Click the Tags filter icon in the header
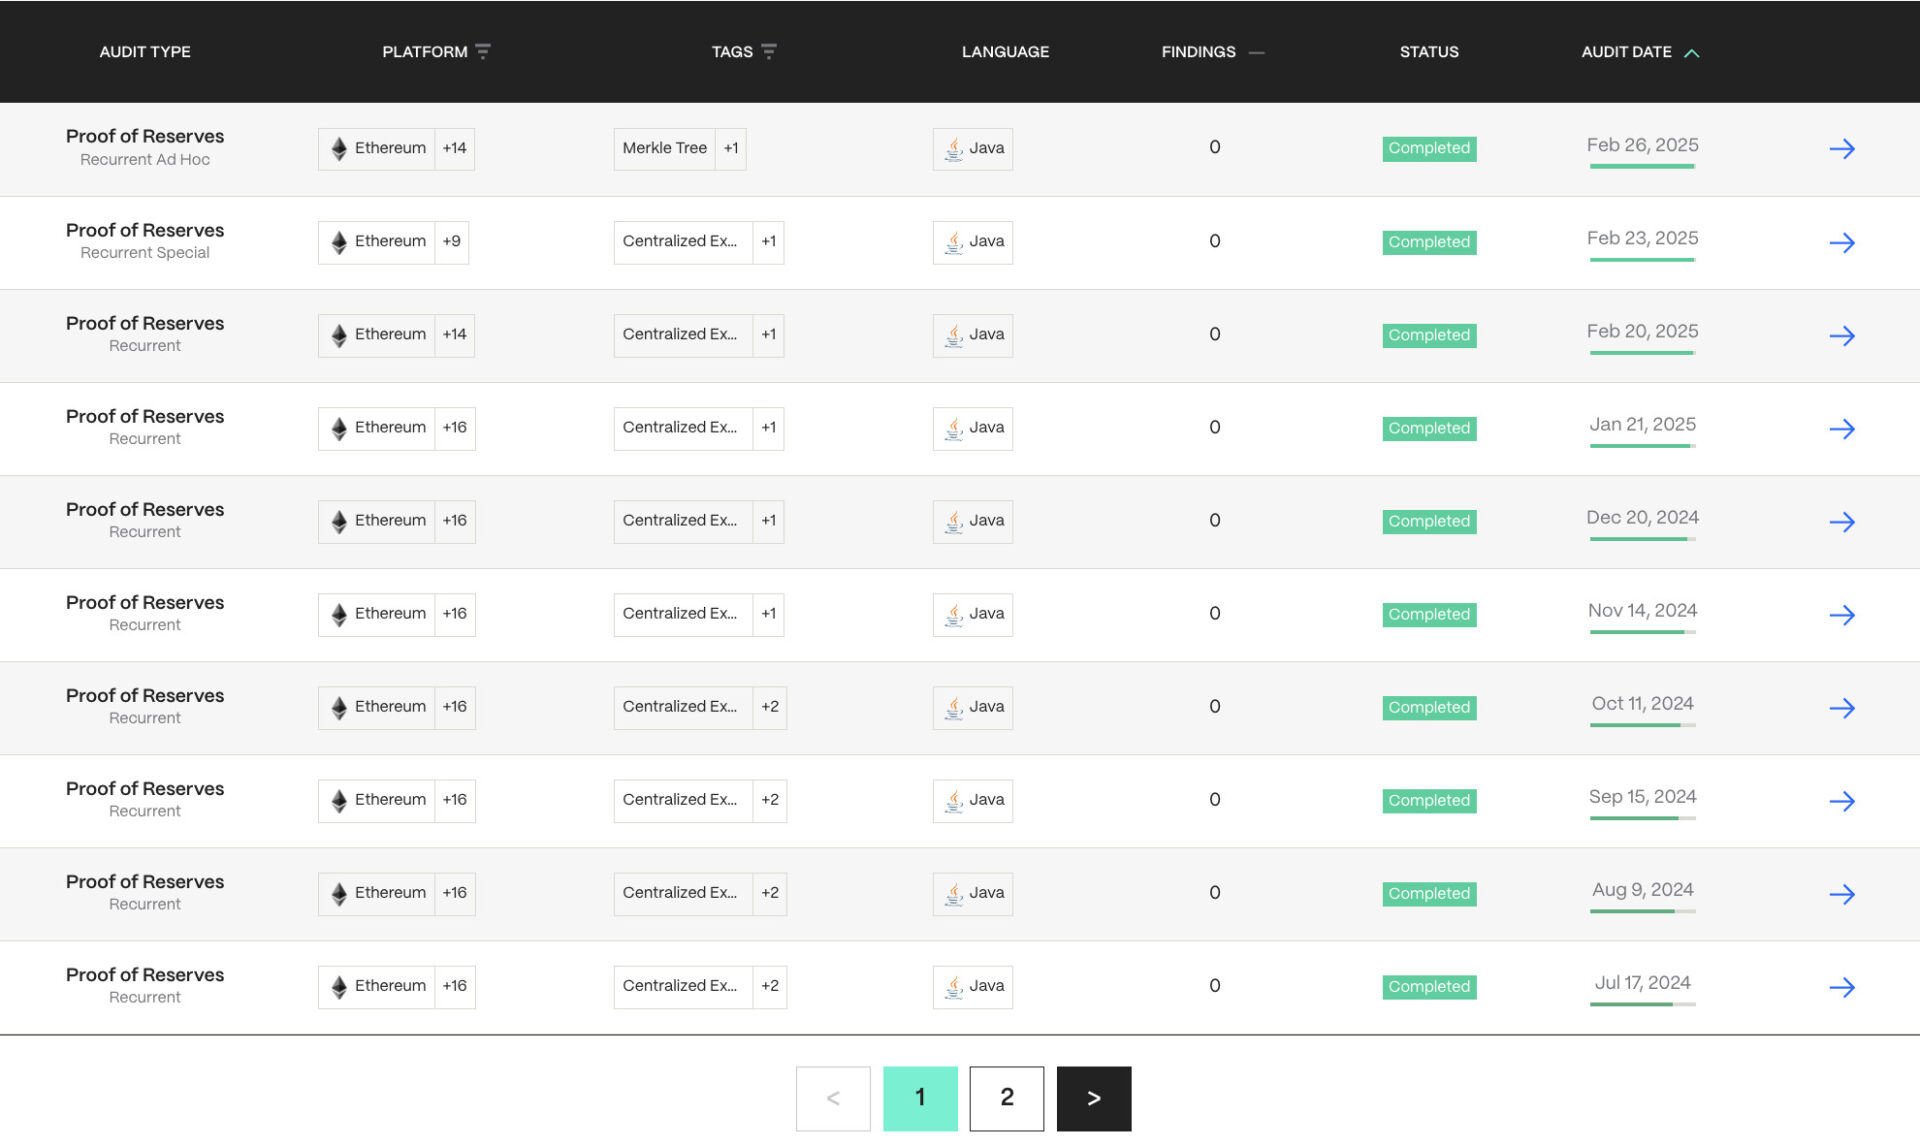The height and width of the screenshot is (1146, 1920). [x=769, y=50]
